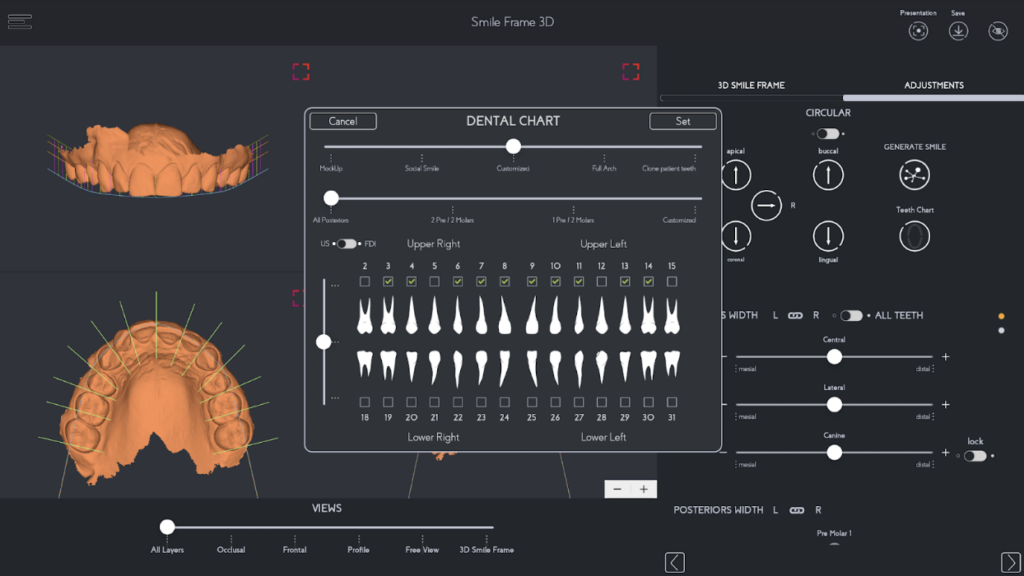Switch to the 3D Smile Frame tab
1024x576 pixels.
click(751, 86)
